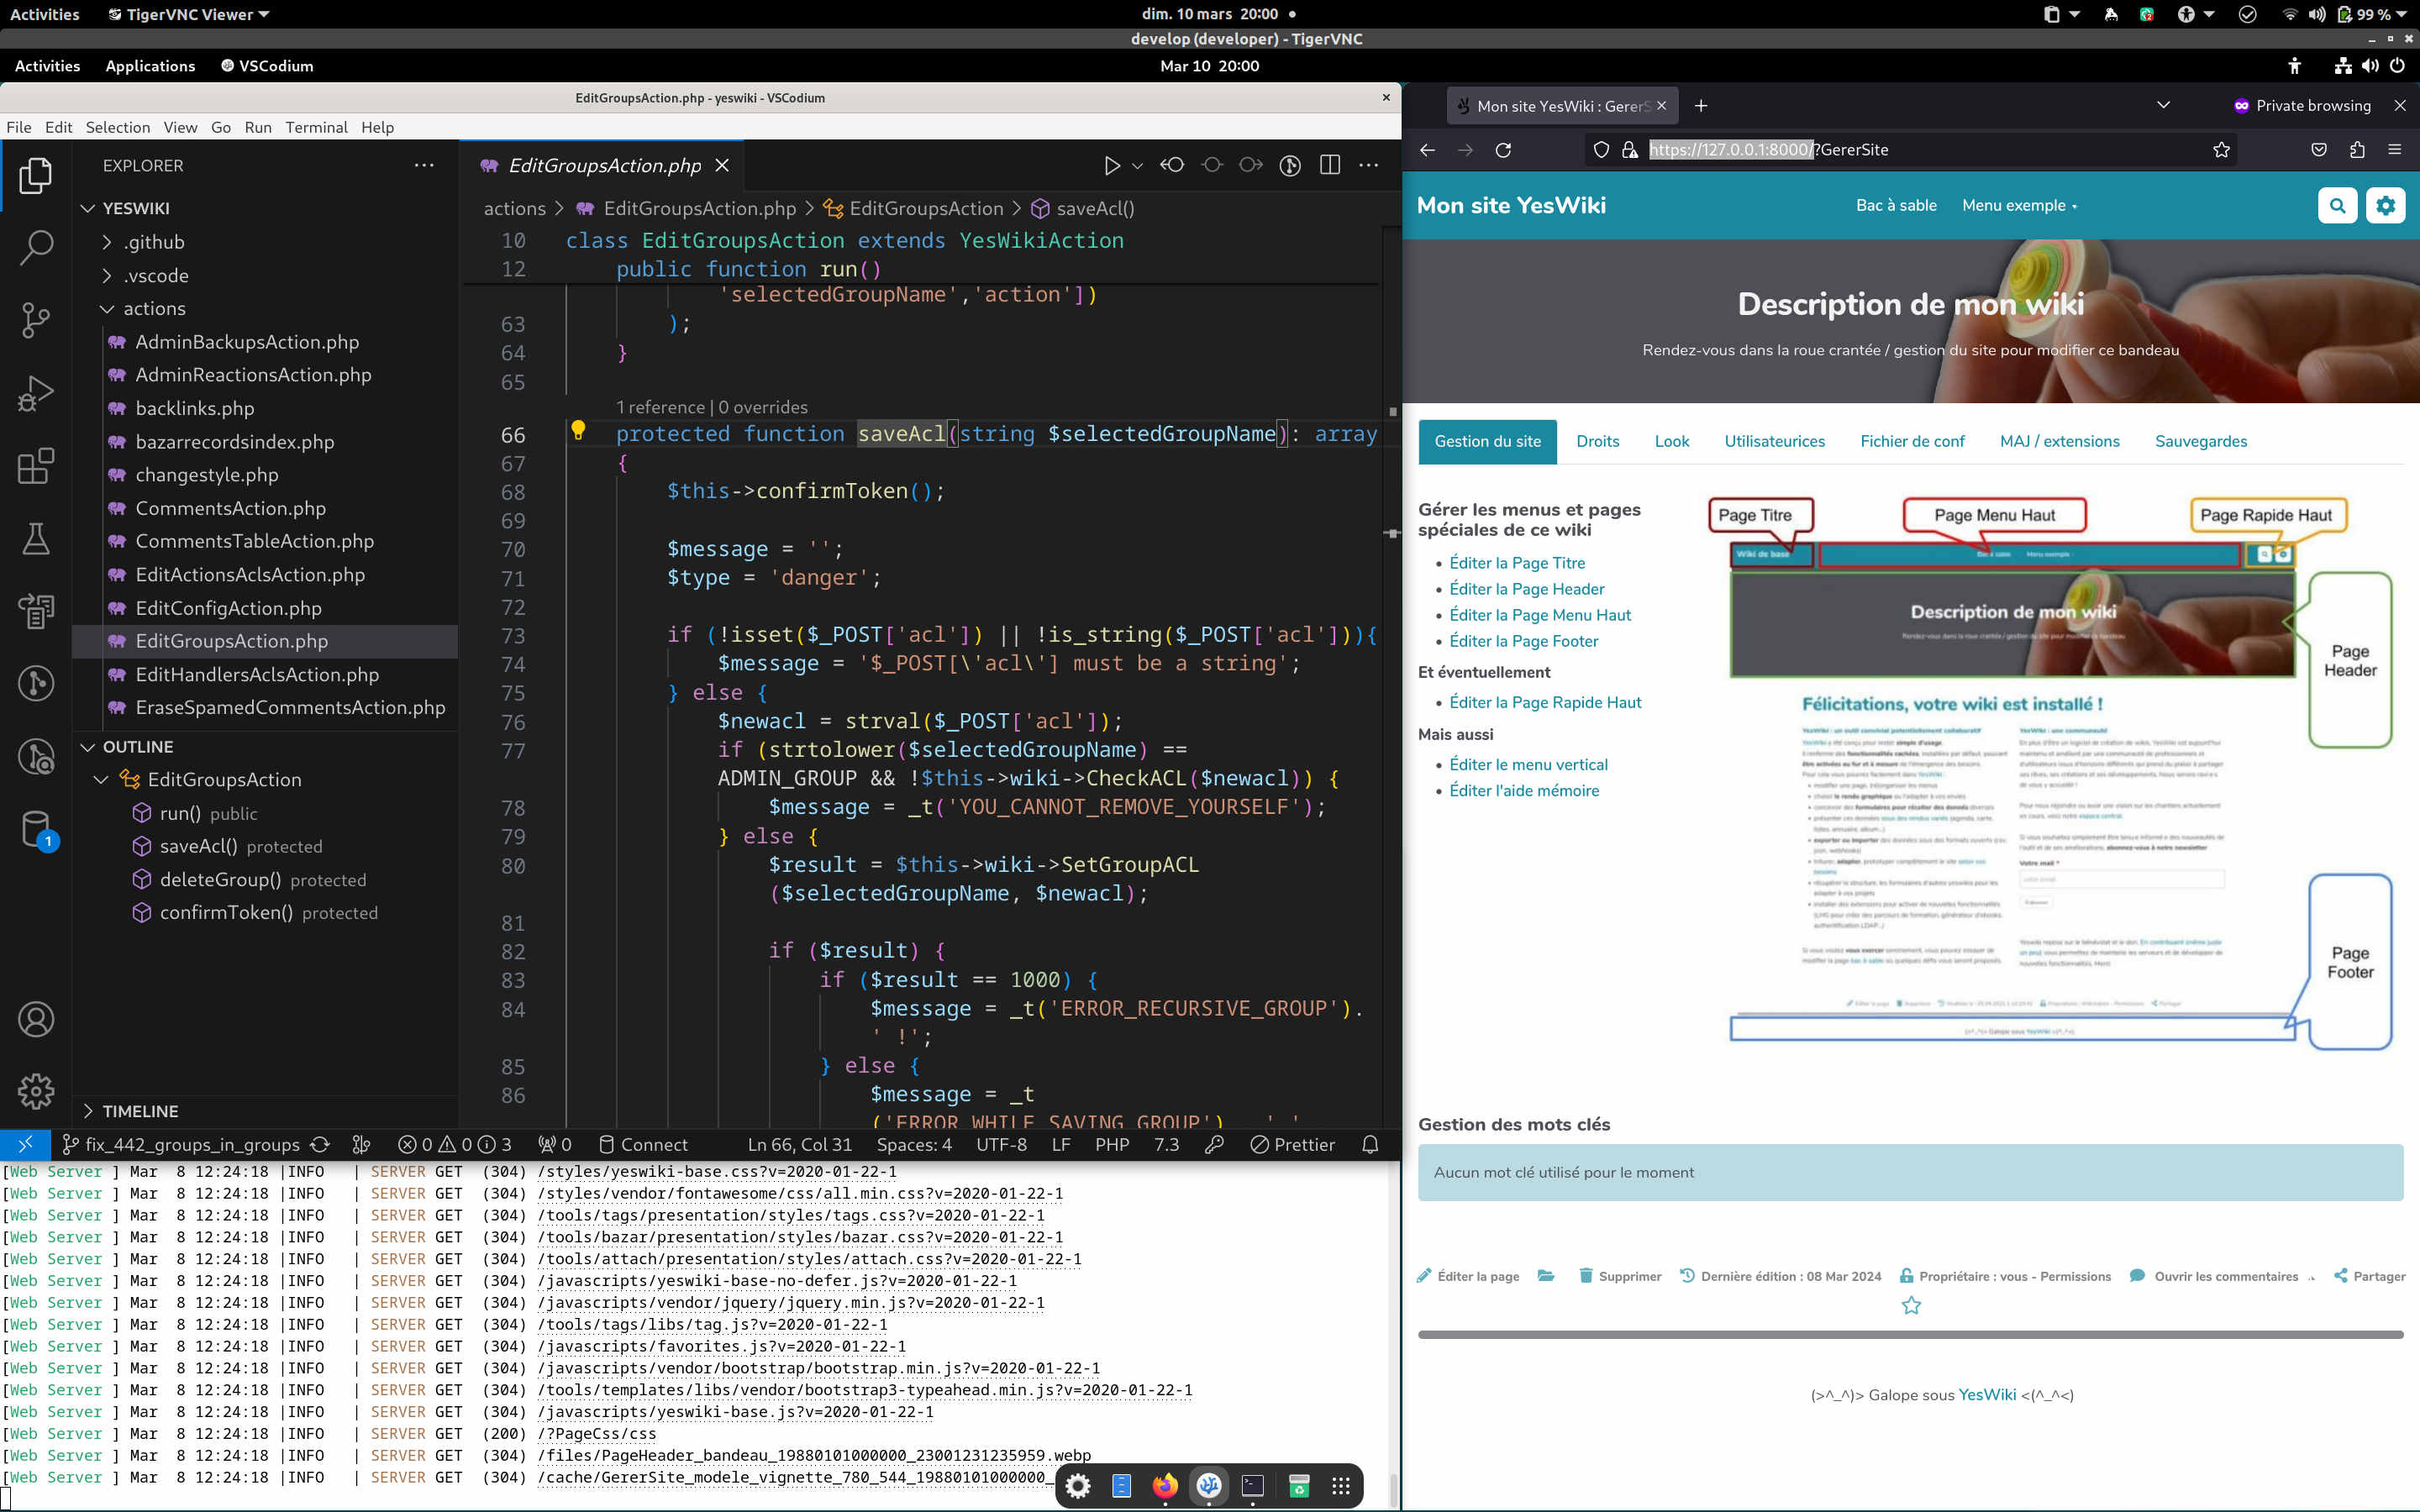Screen dimensions: 2420x1512
Task: Open the Menu exemple dropdown
Action: [x=2019, y=206]
